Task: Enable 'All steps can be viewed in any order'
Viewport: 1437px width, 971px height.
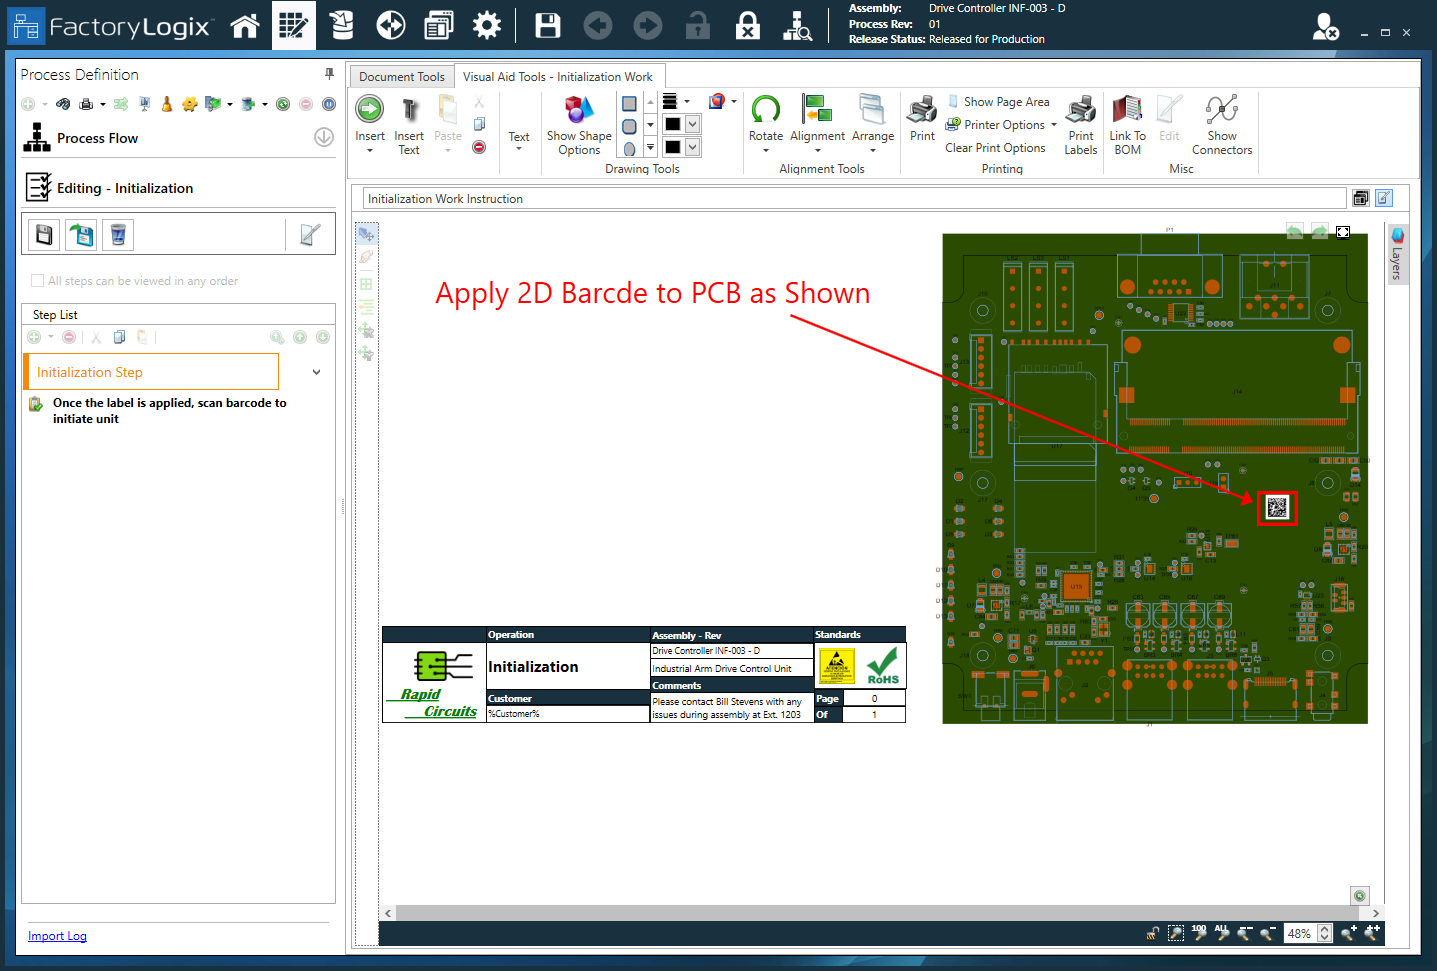Action: pos(38,281)
